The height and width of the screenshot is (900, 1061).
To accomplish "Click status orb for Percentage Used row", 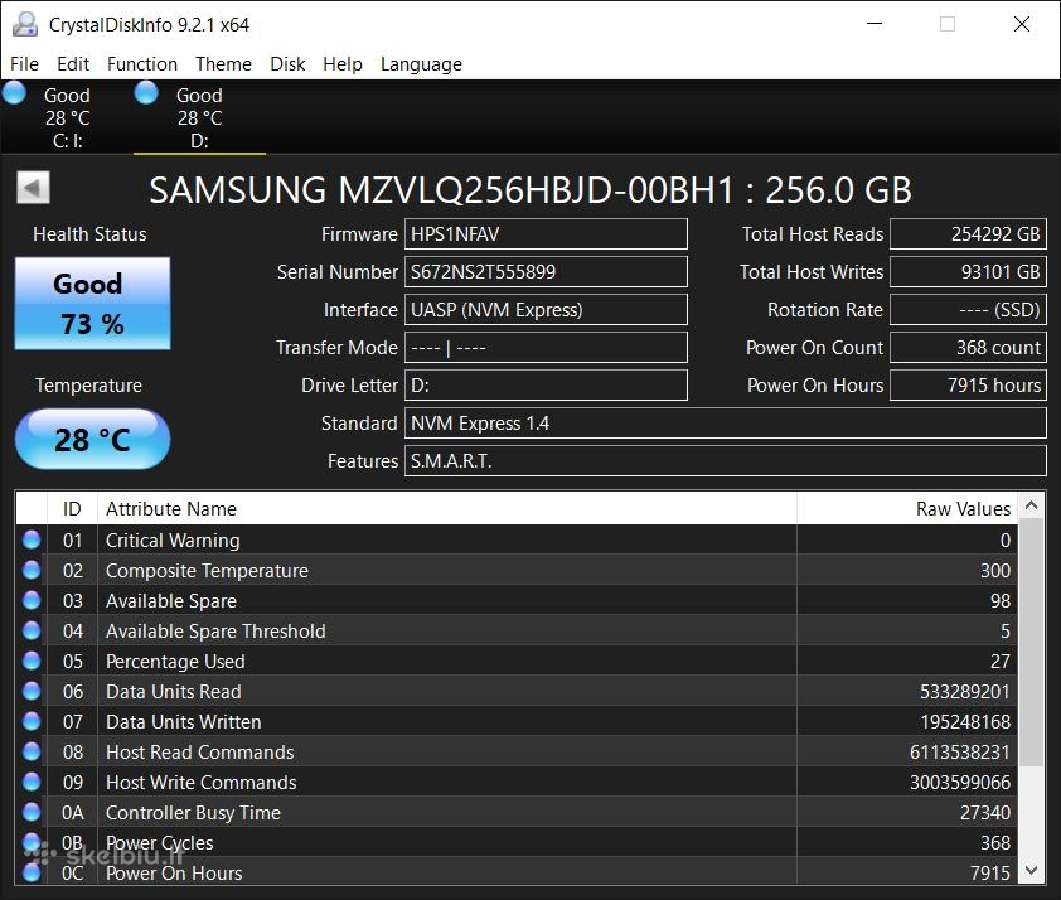I will pos(31,660).
